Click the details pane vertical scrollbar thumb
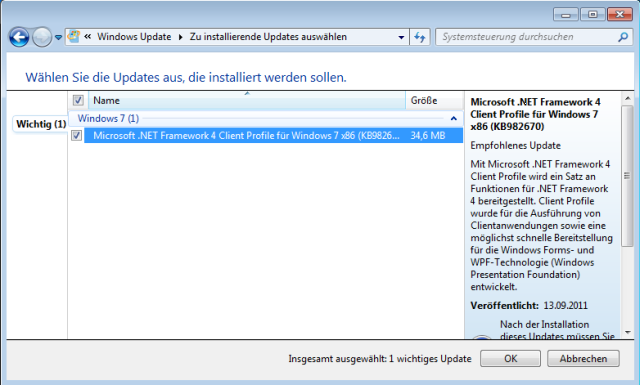 pyautogui.click(x=627, y=176)
